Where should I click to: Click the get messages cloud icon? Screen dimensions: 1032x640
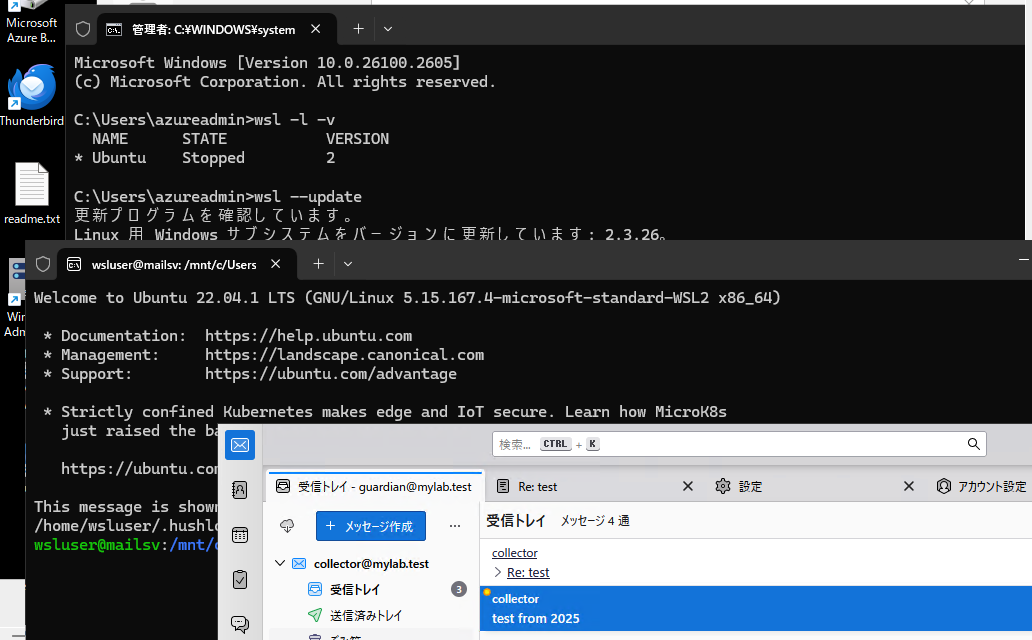coord(287,525)
